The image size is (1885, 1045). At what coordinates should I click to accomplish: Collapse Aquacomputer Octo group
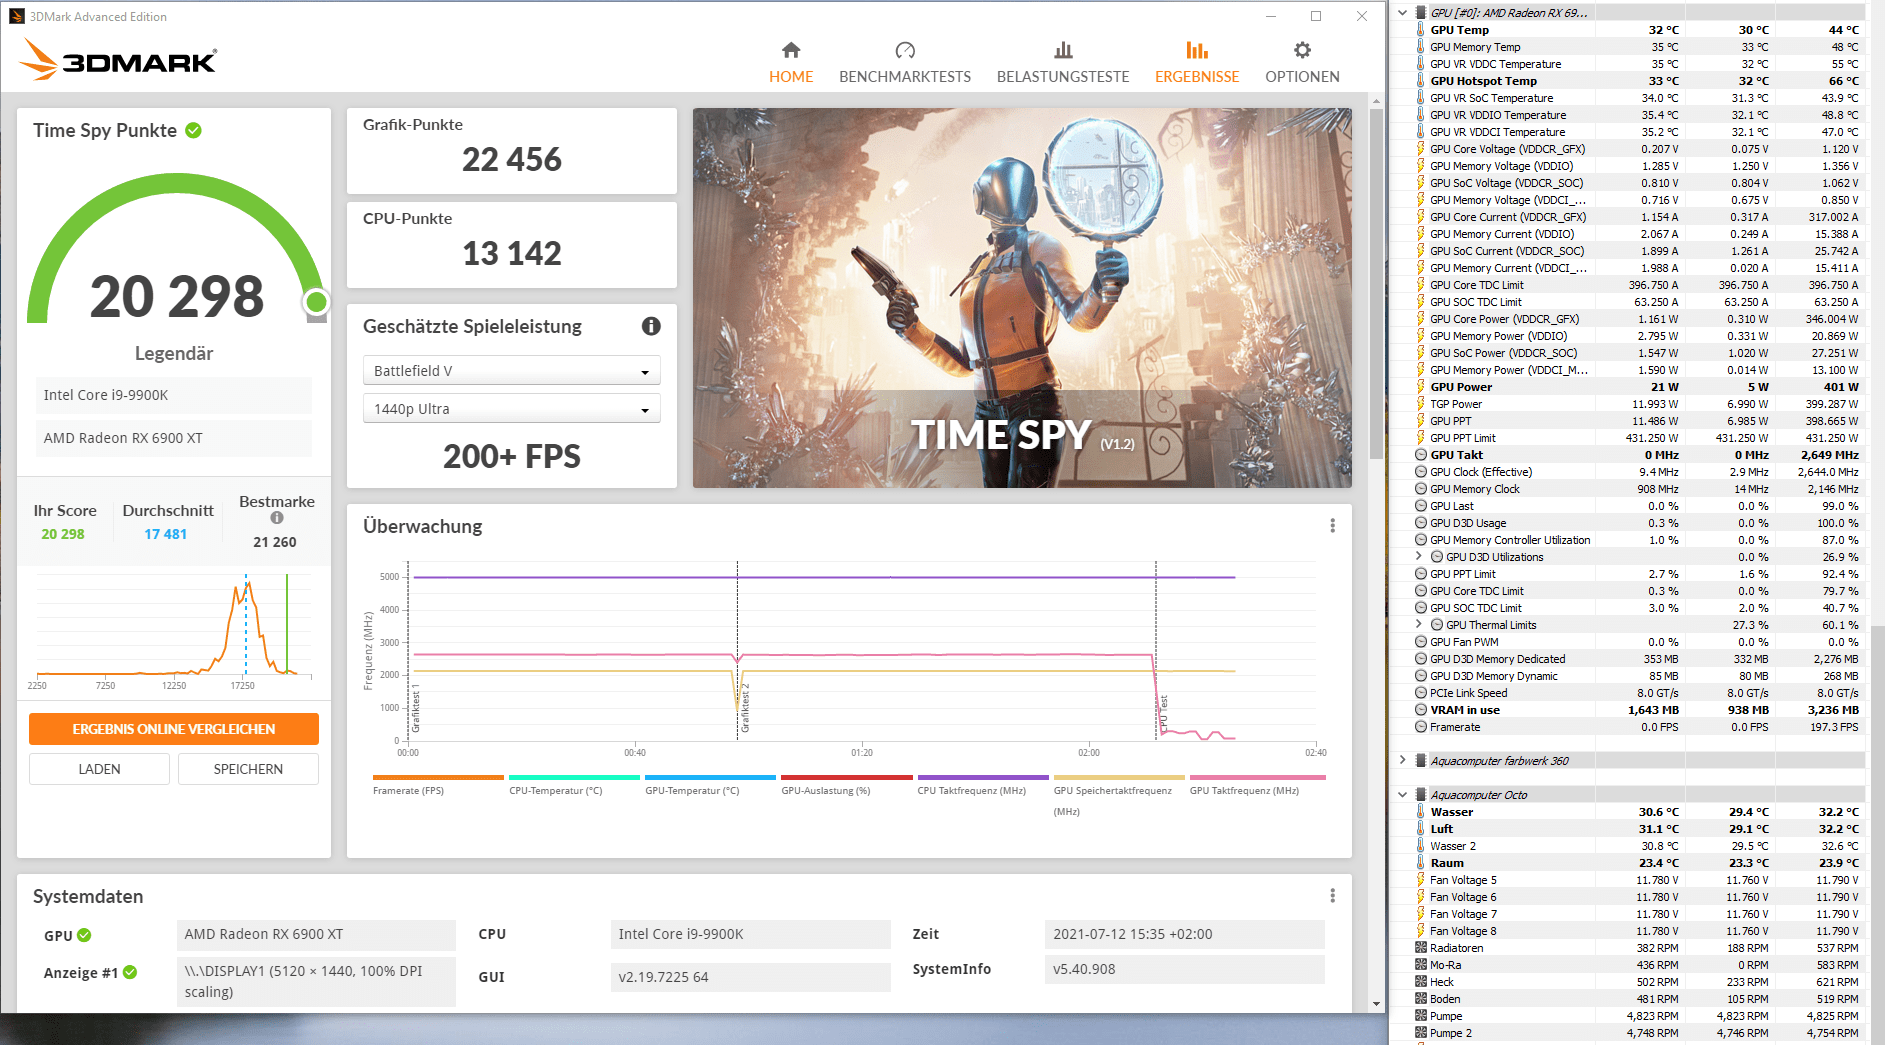pyautogui.click(x=1402, y=795)
